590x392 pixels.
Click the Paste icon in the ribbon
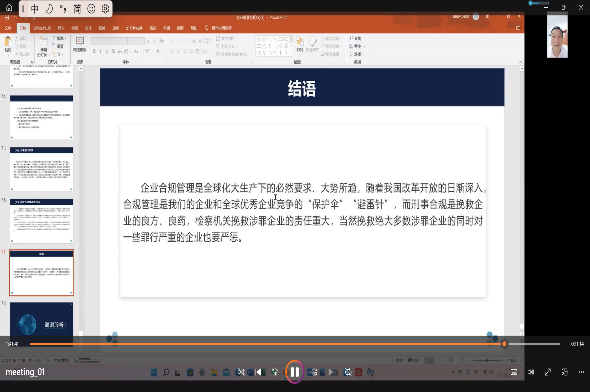[8, 44]
